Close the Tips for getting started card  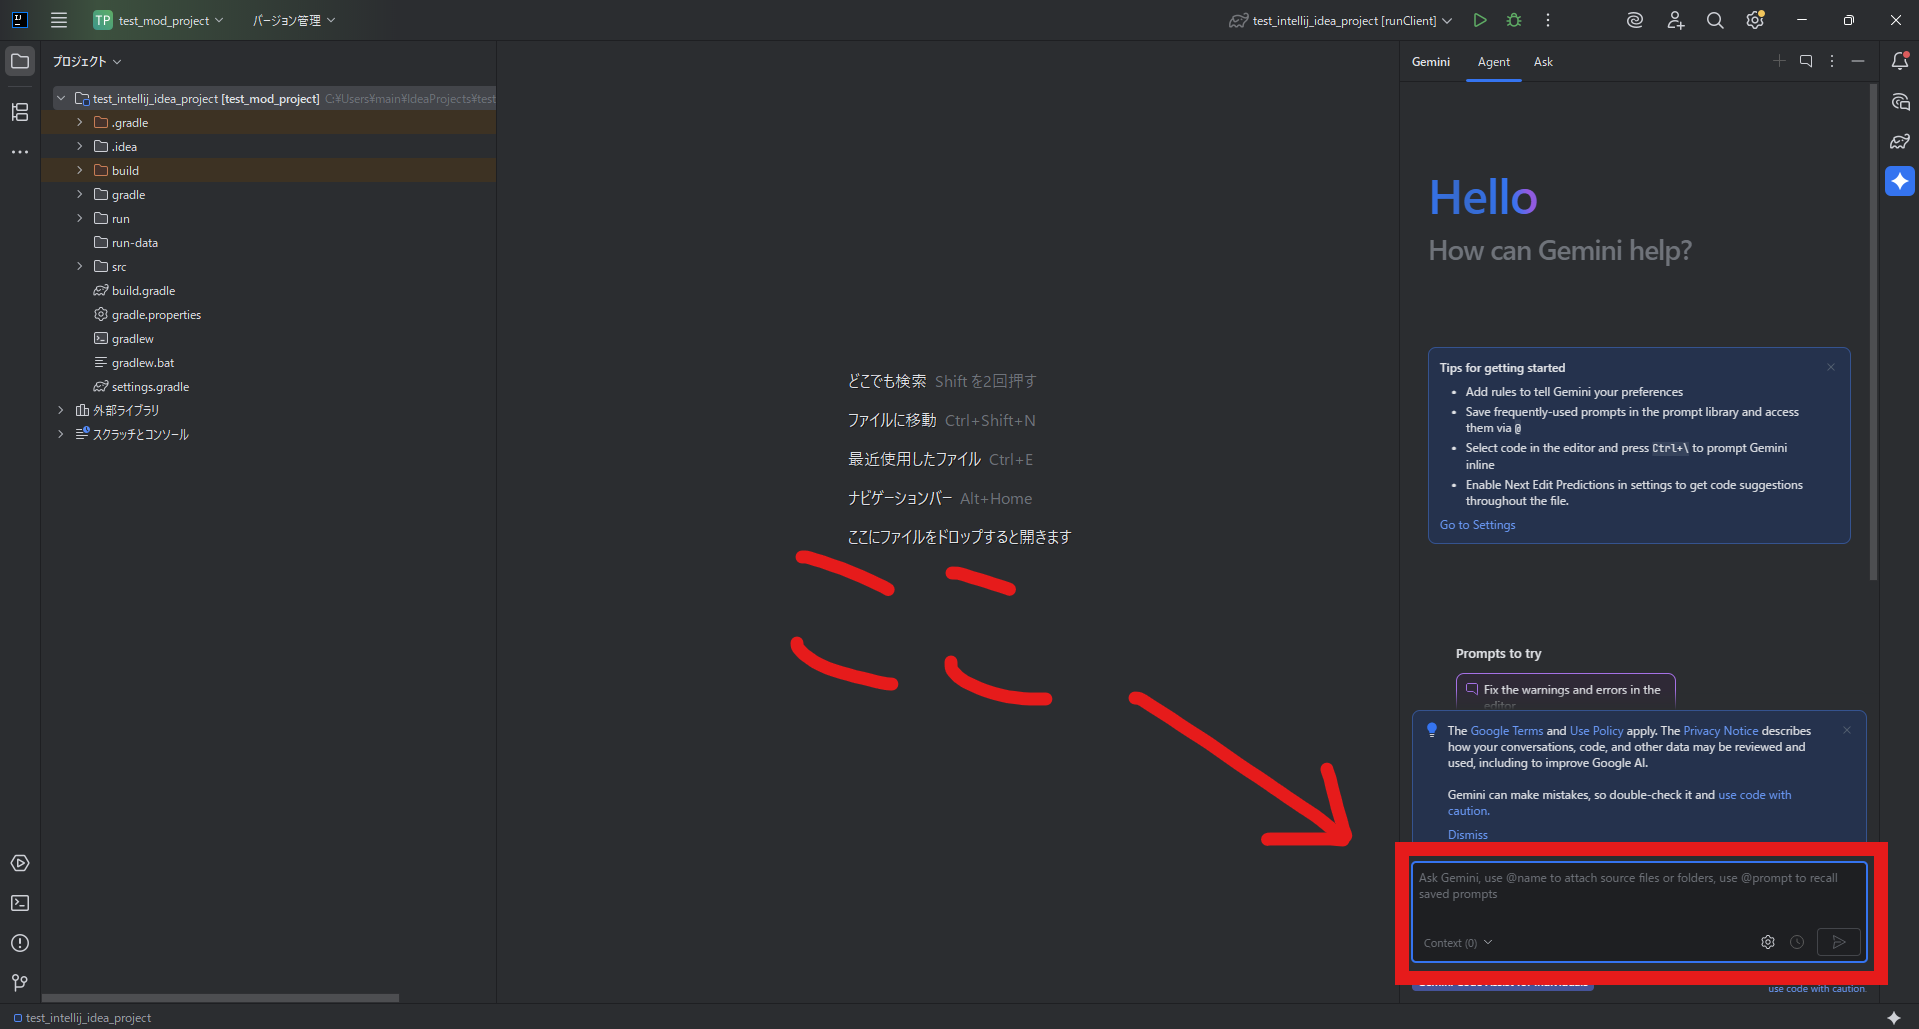click(1830, 367)
